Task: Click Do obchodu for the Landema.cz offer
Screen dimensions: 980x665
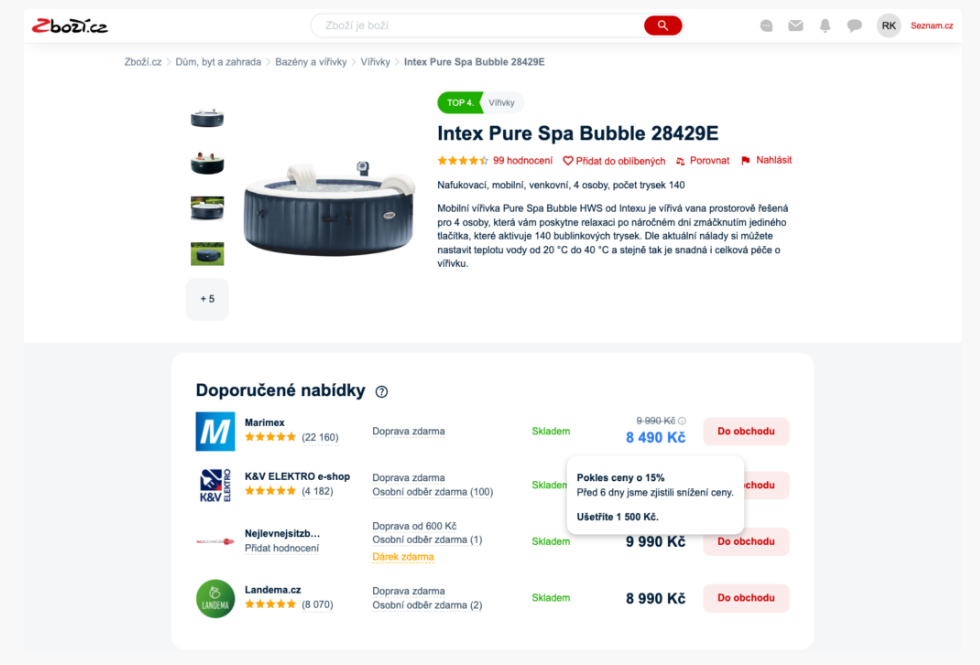Action: (x=746, y=598)
